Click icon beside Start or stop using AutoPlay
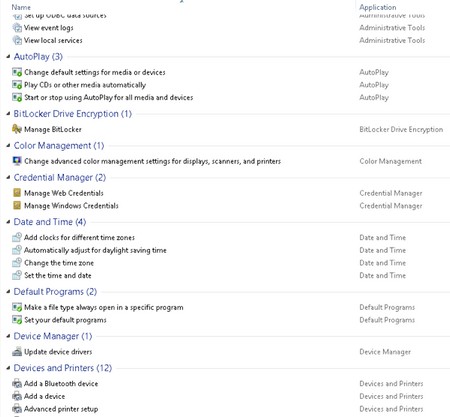 click(x=17, y=97)
